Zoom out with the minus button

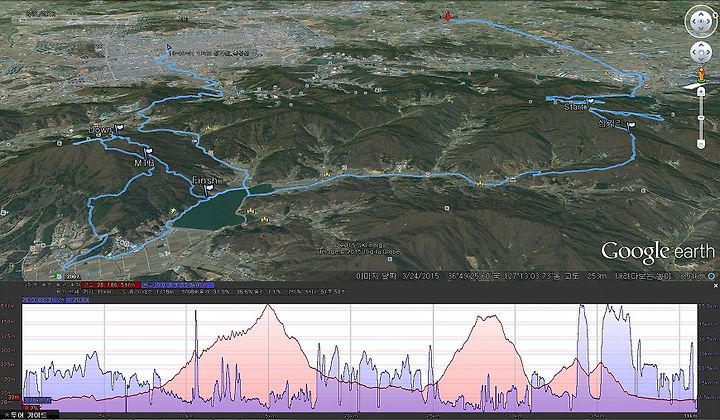(701, 145)
